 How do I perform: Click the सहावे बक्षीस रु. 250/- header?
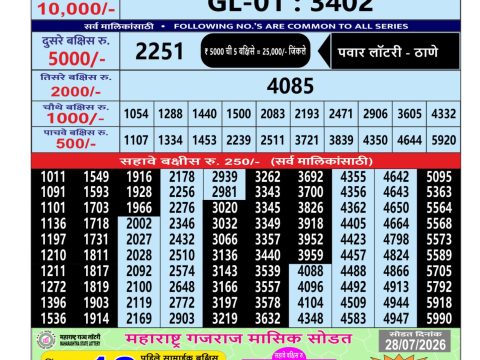click(x=246, y=161)
